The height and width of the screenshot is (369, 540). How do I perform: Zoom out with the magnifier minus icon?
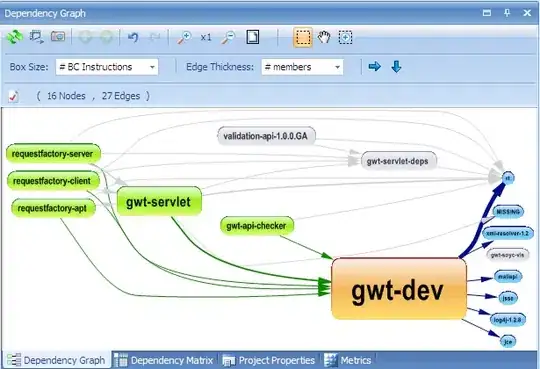tap(228, 37)
